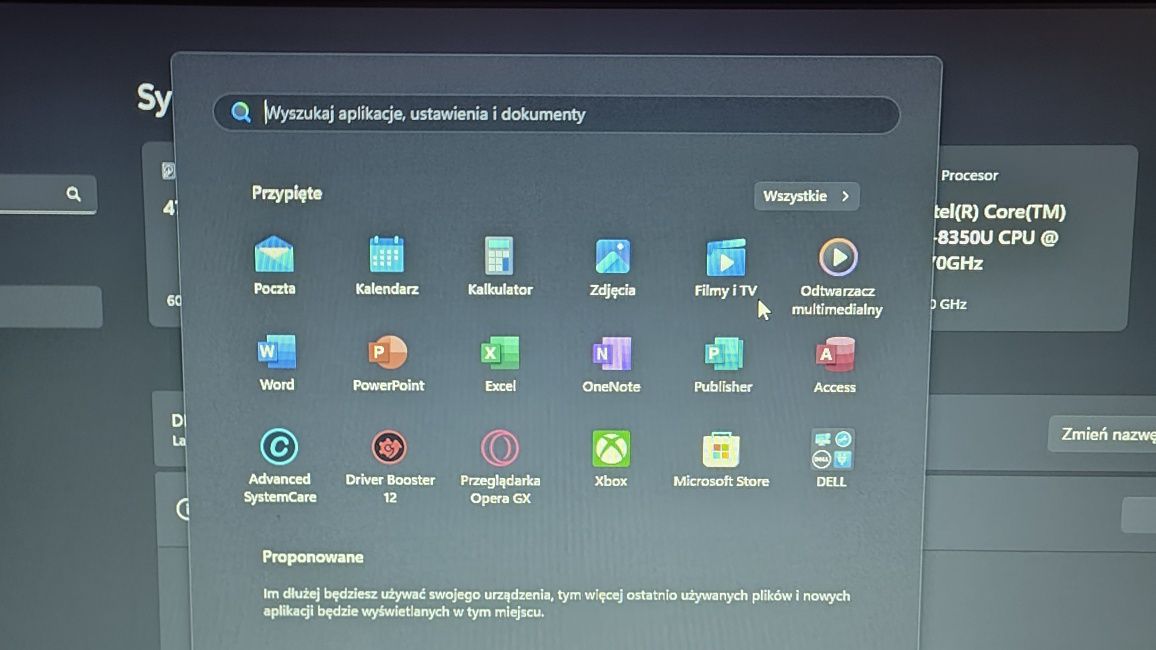Viewport: 1156px width, 650px height.
Task: Launch Przeglądarka Opera GX
Action: [500, 466]
